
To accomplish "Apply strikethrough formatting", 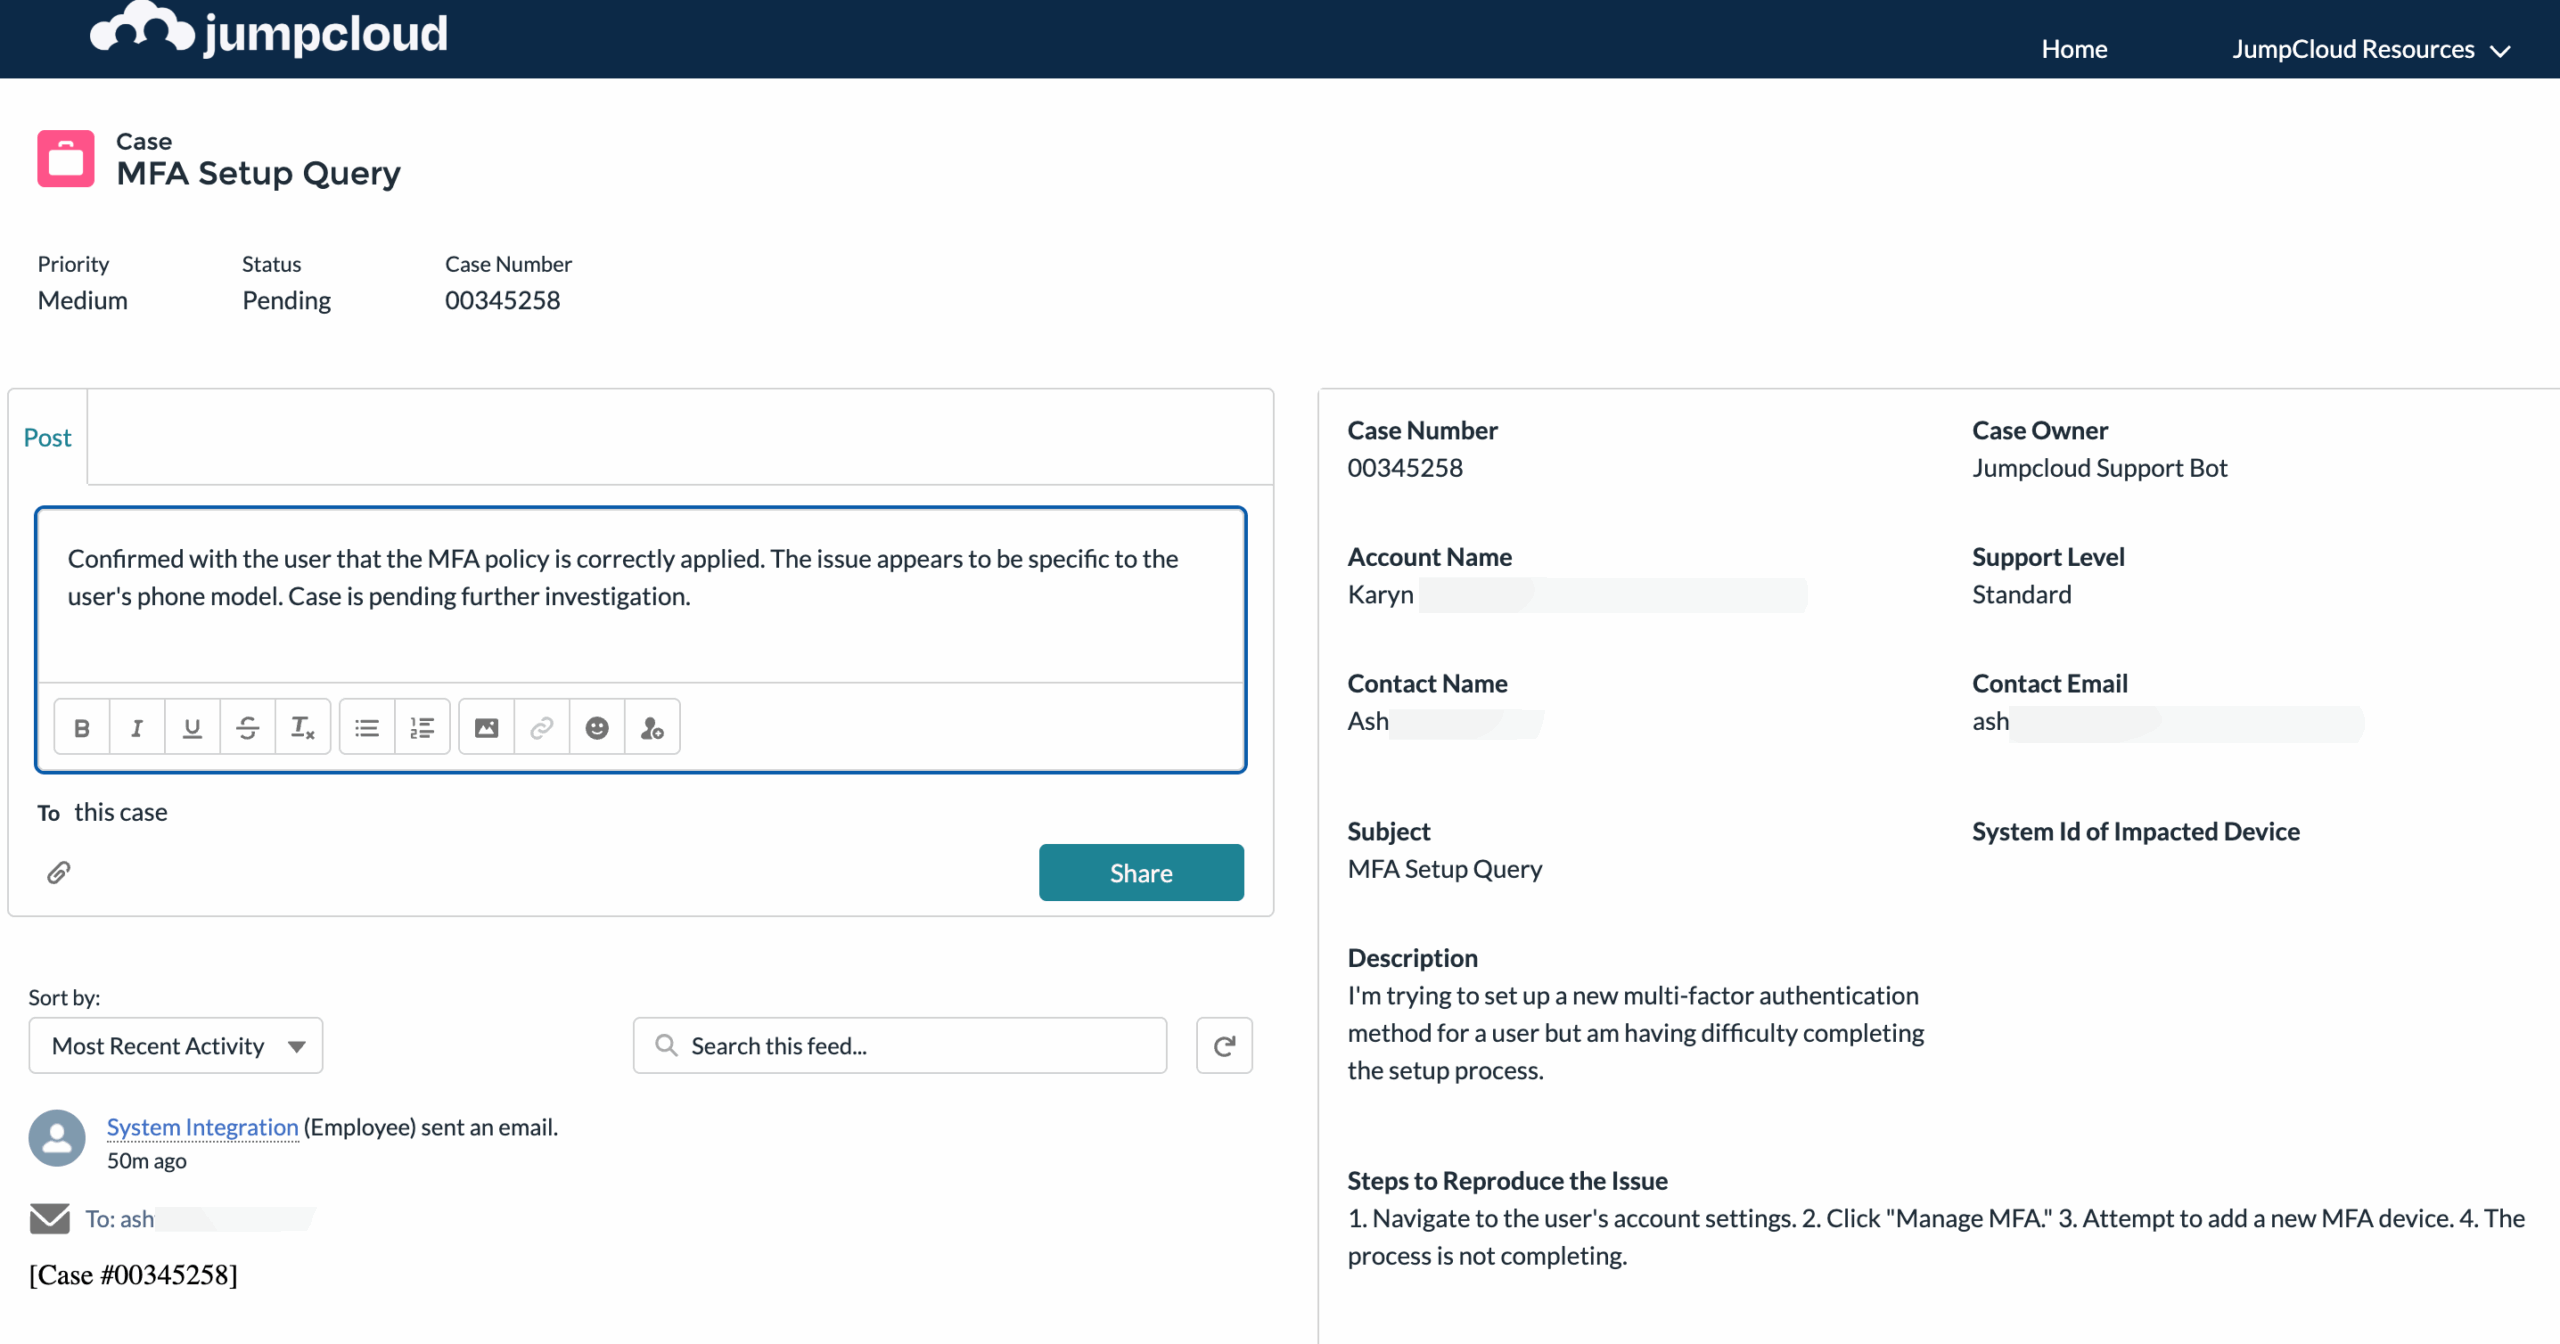I will (247, 726).
